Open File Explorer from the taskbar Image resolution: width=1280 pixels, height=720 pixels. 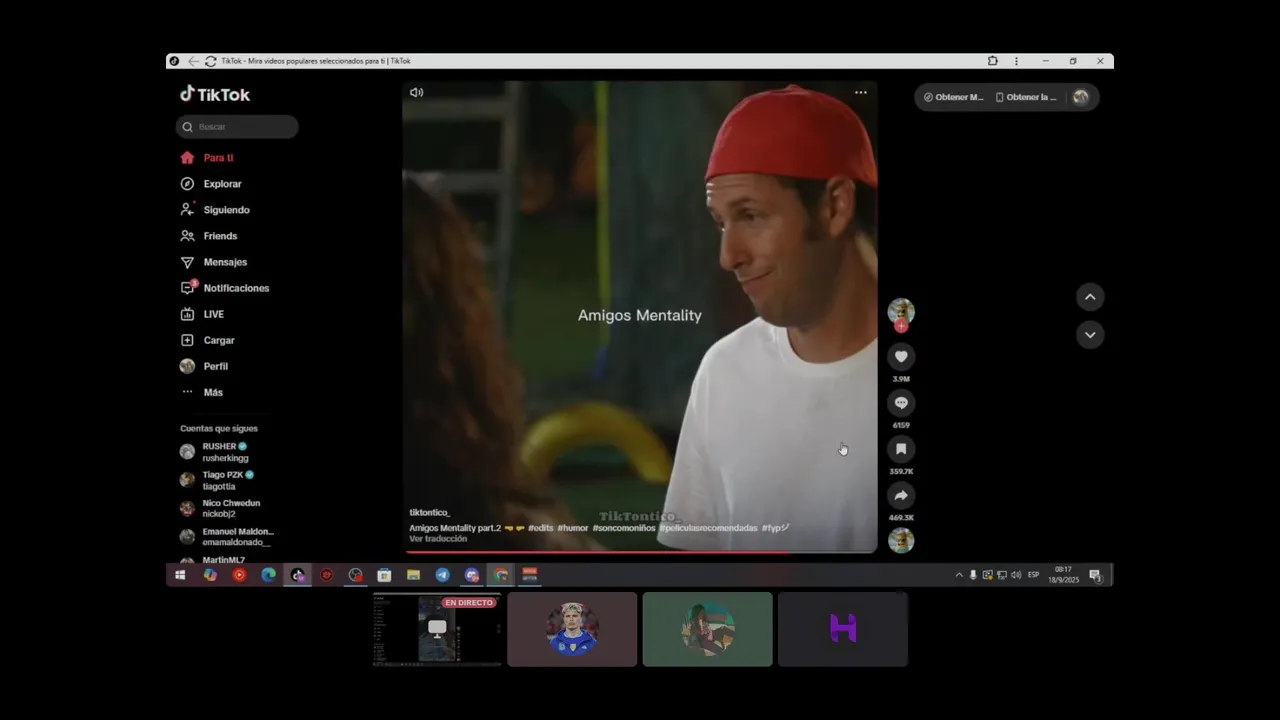(x=413, y=575)
